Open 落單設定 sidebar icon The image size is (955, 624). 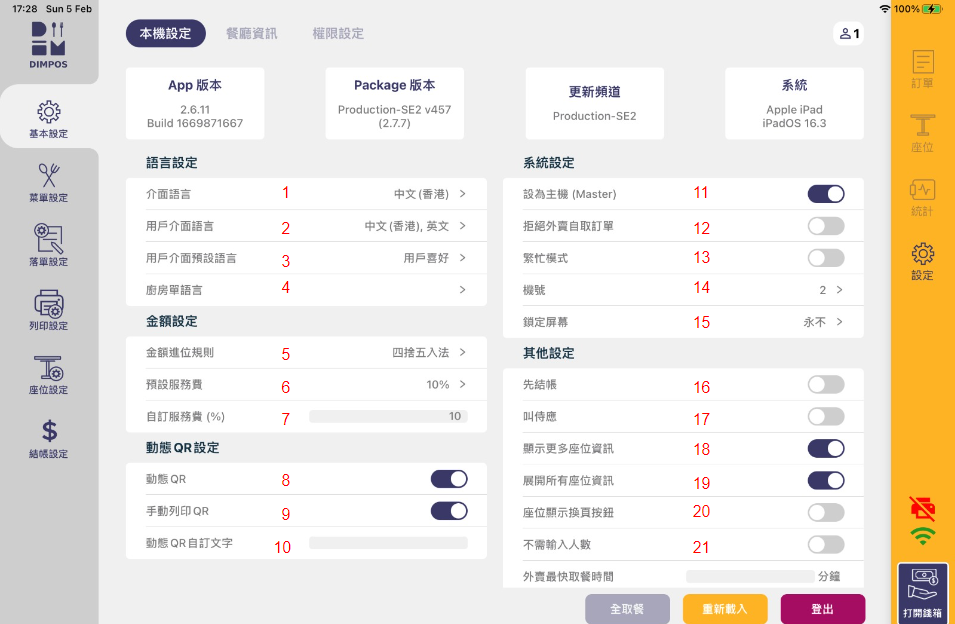(49, 246)
